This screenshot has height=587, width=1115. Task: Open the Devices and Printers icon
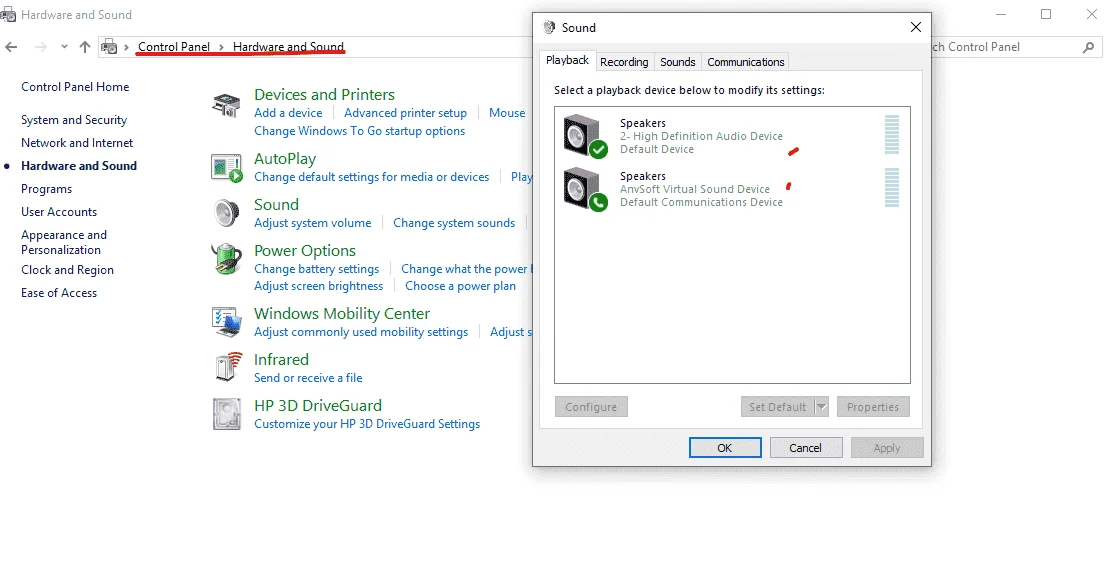pyautogui.click(x=226, y=105)
